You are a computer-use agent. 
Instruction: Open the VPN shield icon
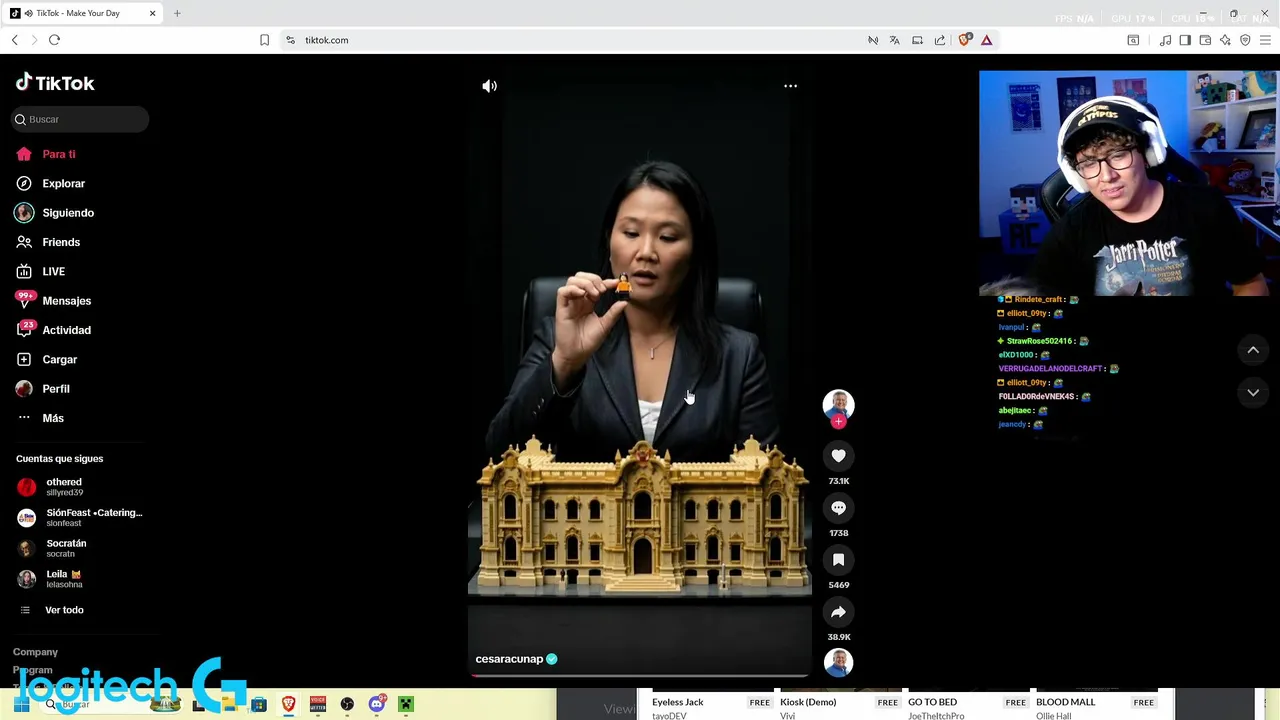tap(1245, 40)
